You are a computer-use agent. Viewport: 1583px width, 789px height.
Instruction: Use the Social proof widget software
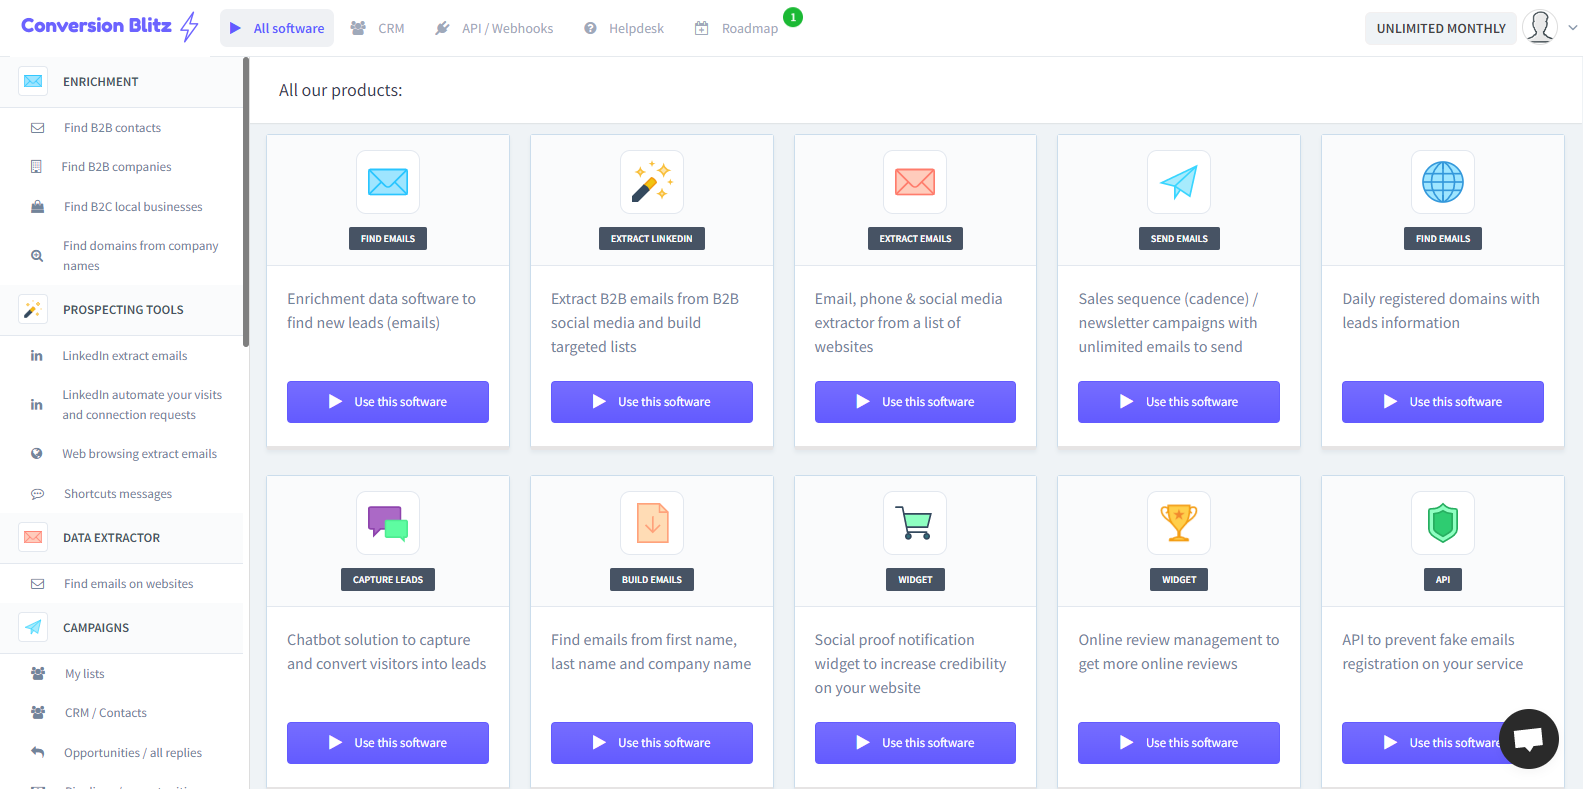tap(915, 743)
